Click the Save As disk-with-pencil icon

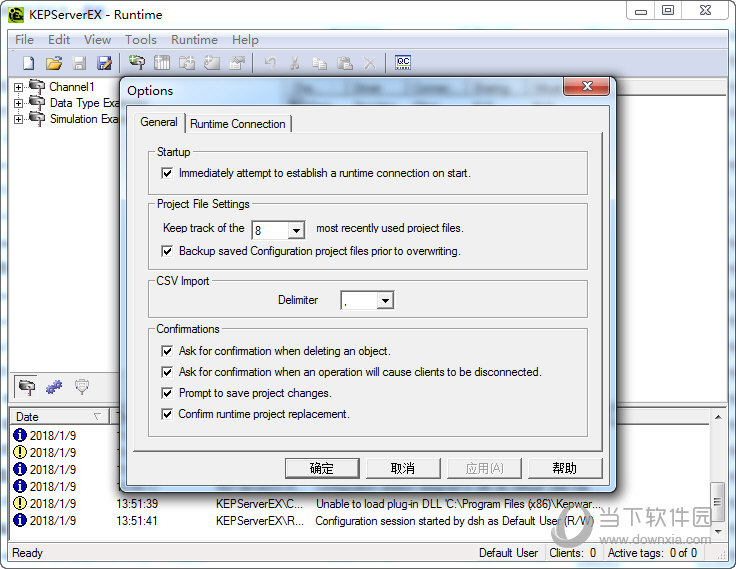point(104,63)
